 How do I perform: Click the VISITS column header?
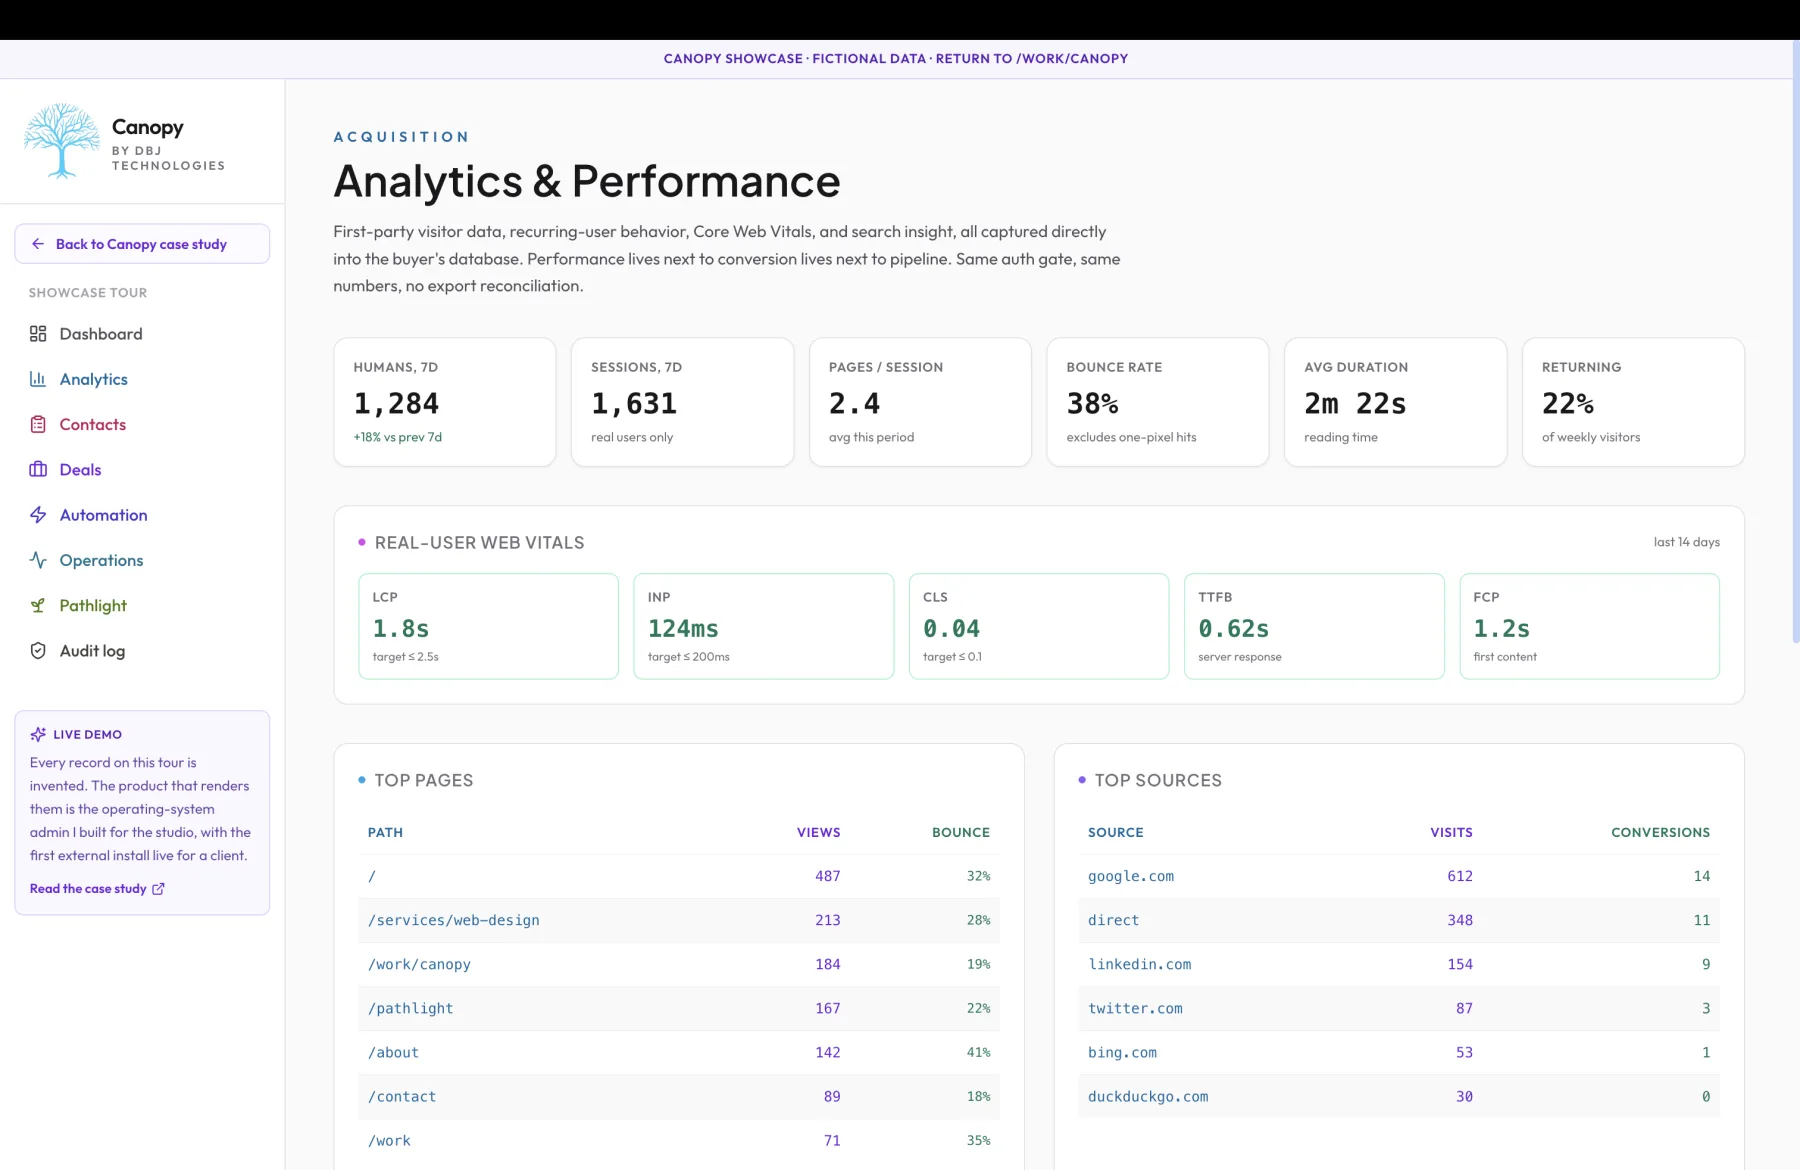click(x=1451, y=832)
